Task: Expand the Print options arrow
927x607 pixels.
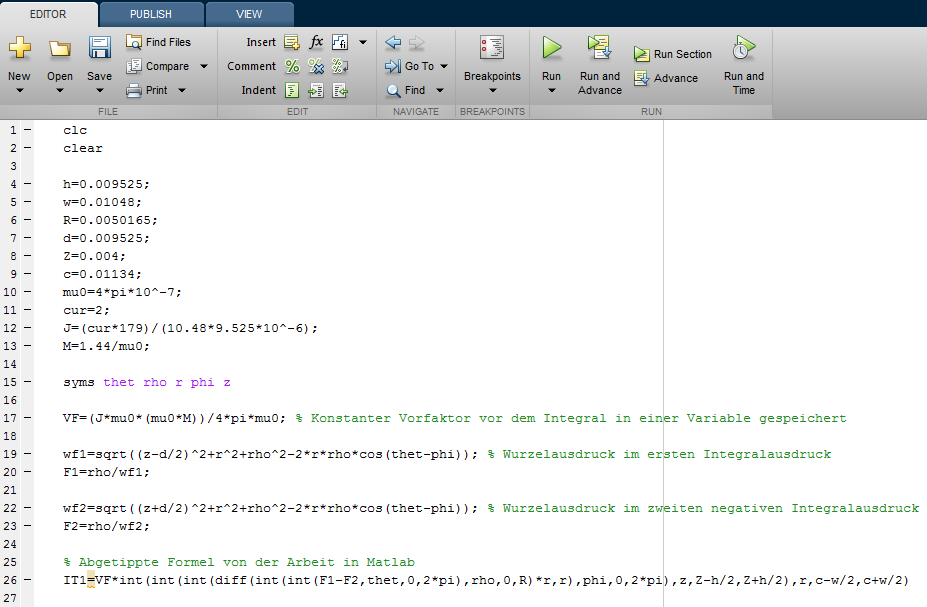Action: (x=182, y=90)
